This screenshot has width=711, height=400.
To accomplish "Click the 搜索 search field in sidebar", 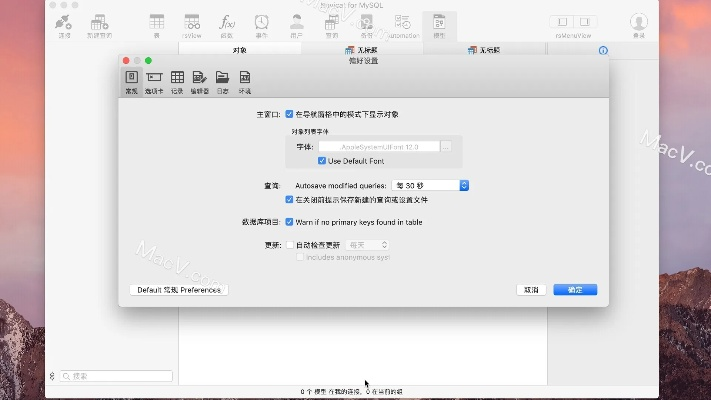I will pyautogui.click(x=116, y=376).
